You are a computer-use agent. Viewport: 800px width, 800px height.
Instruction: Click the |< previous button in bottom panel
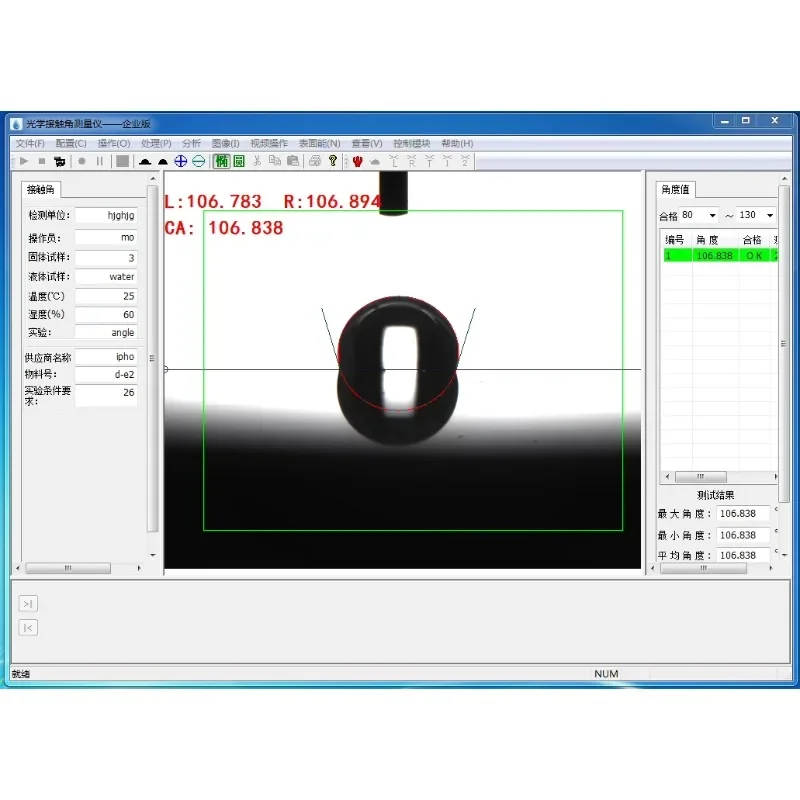coord(28,628)
